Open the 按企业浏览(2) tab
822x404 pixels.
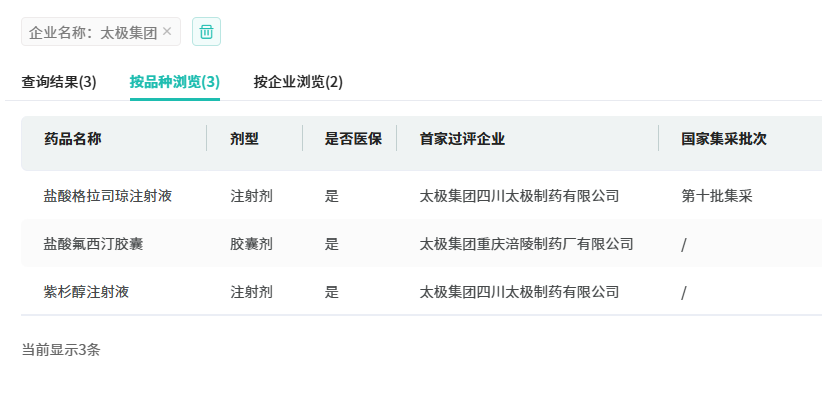(x=298, y=82)
